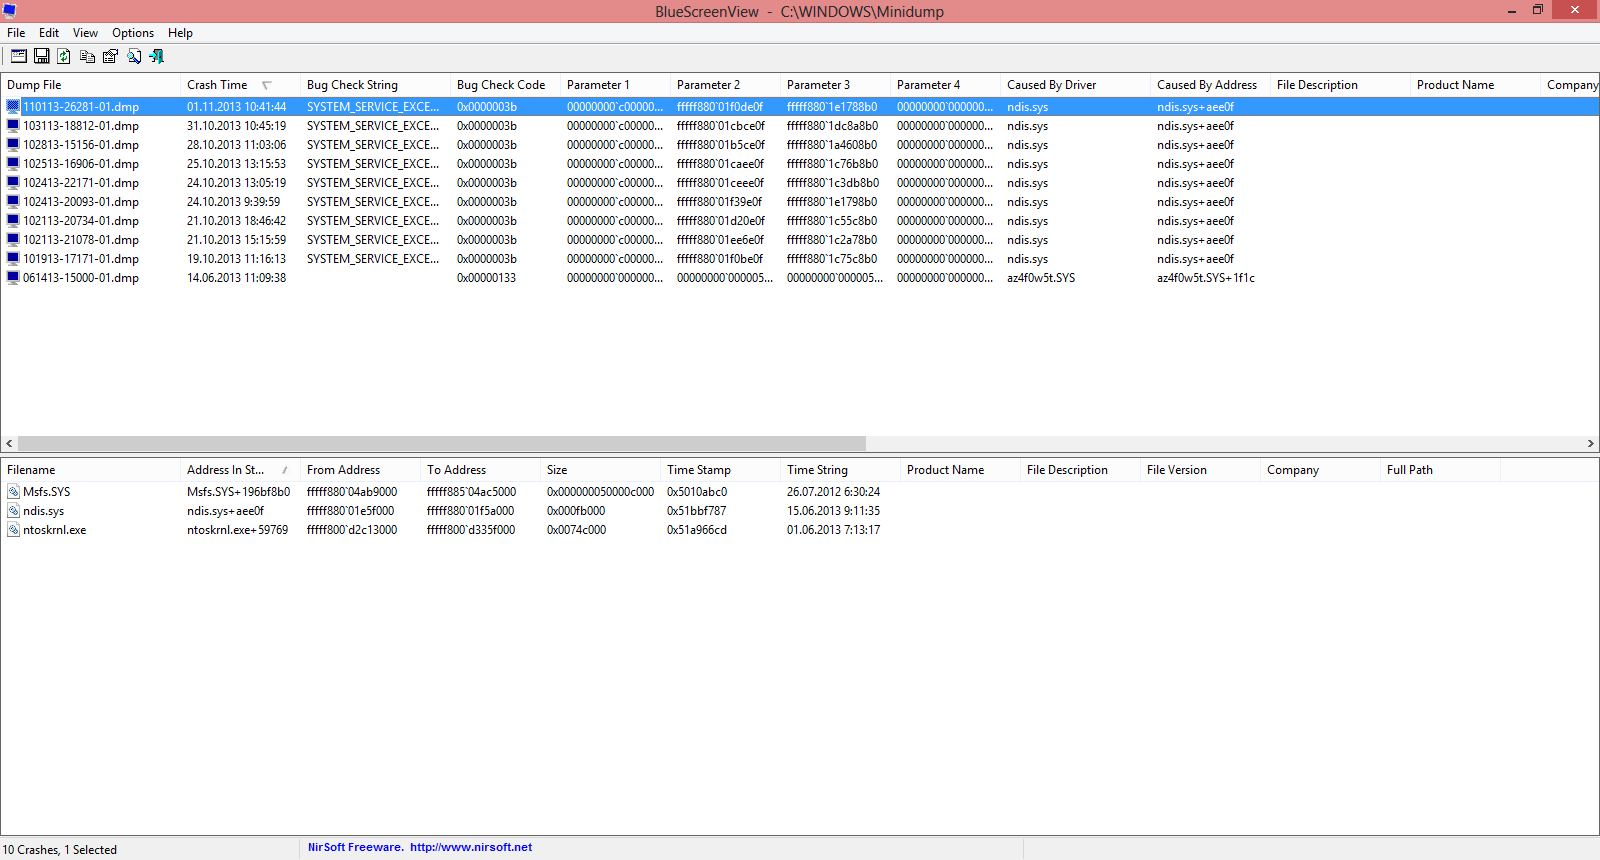The image size is (1600, 860).
Task: Click the Full Path column header
Action: tap(1440, 470)
